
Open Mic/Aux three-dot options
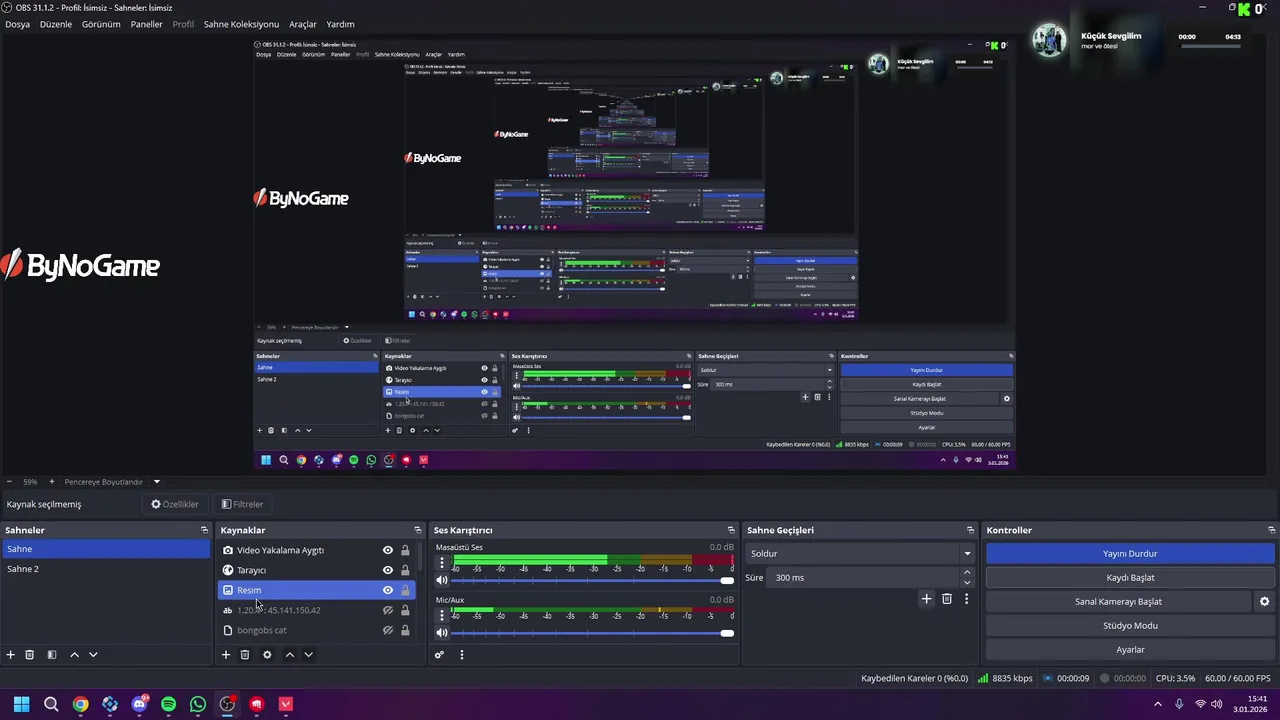click(442, 615)
